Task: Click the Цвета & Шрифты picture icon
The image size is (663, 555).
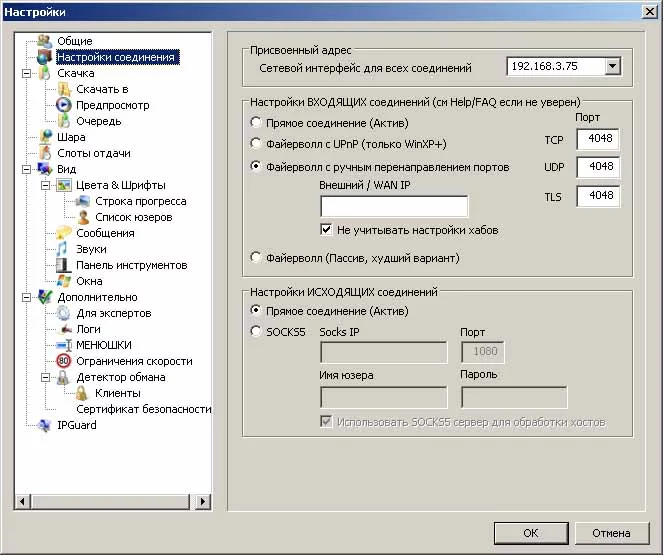Action: point(64,185)
